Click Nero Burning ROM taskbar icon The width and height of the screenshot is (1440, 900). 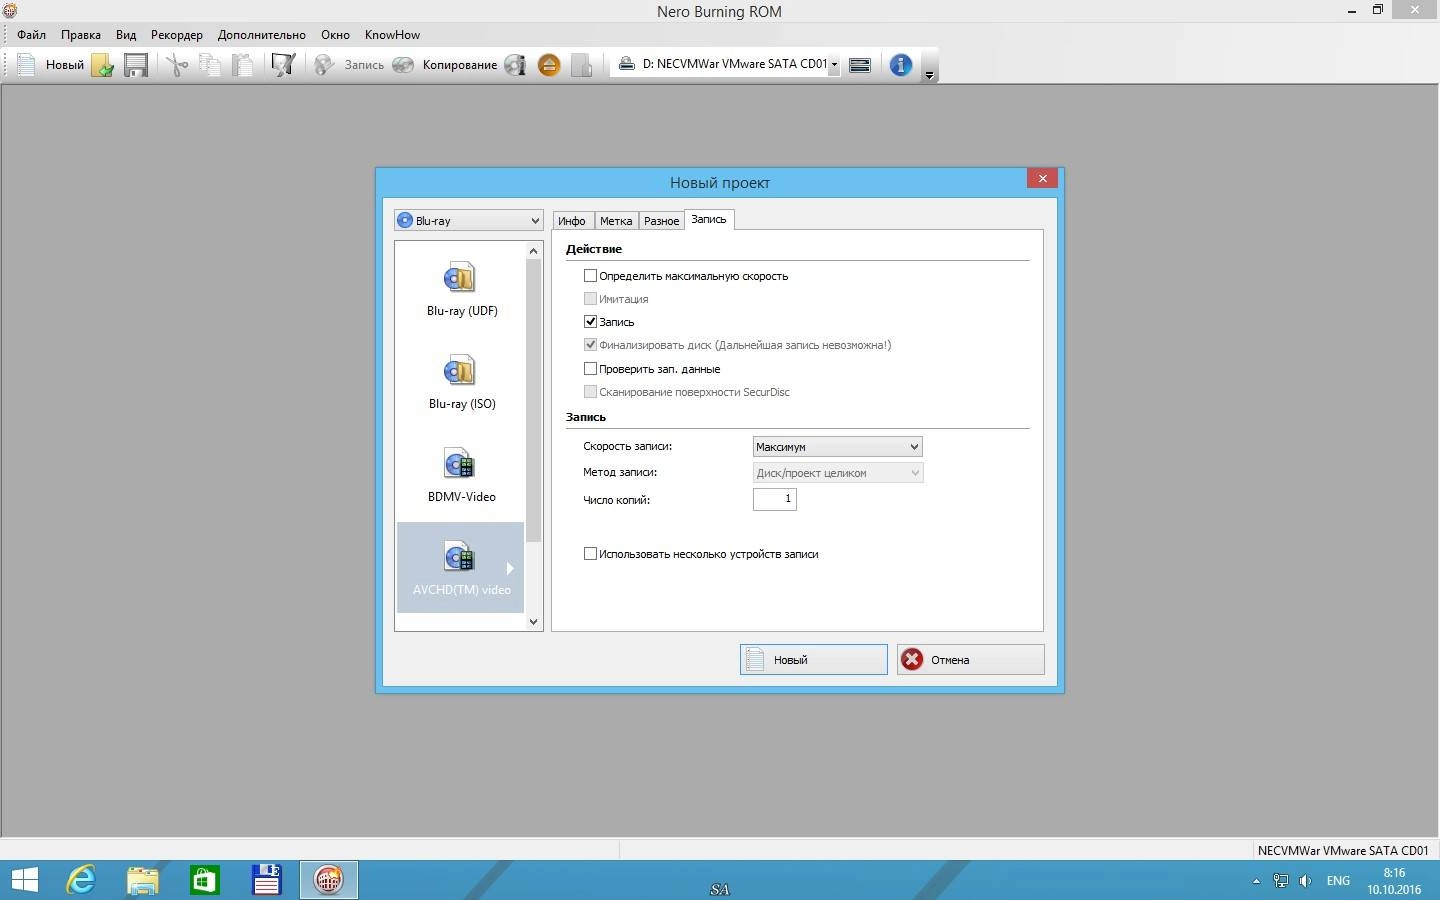pyautogui.click(x=329, y=880)
